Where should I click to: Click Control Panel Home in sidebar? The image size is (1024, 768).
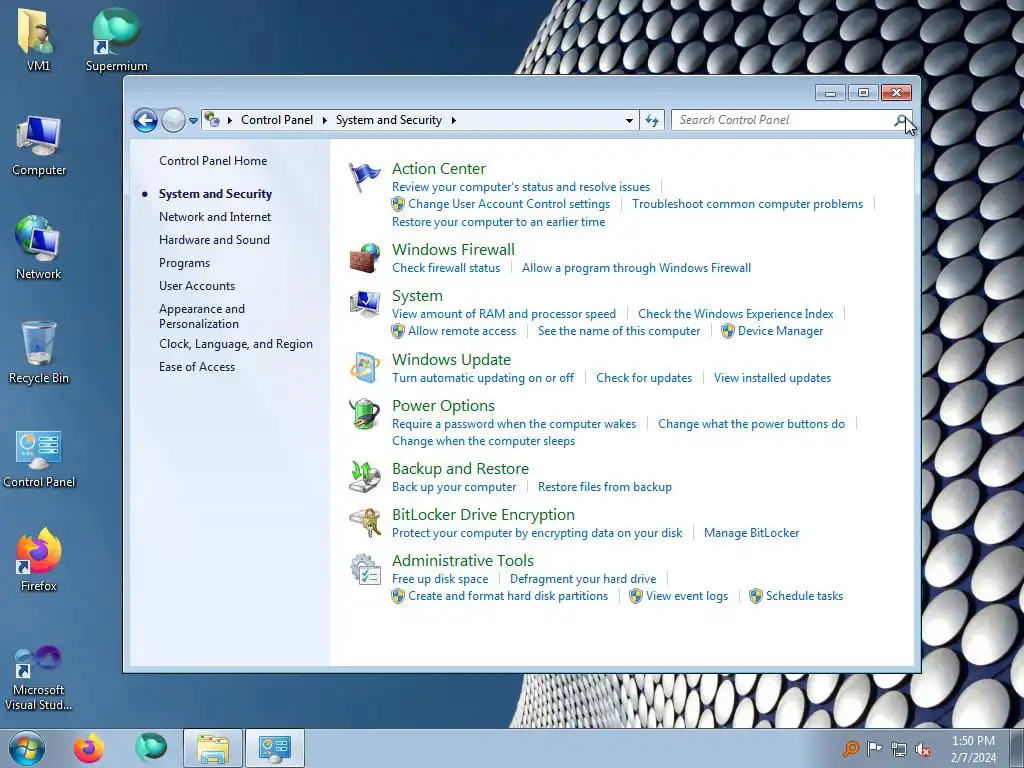(213, 161)
